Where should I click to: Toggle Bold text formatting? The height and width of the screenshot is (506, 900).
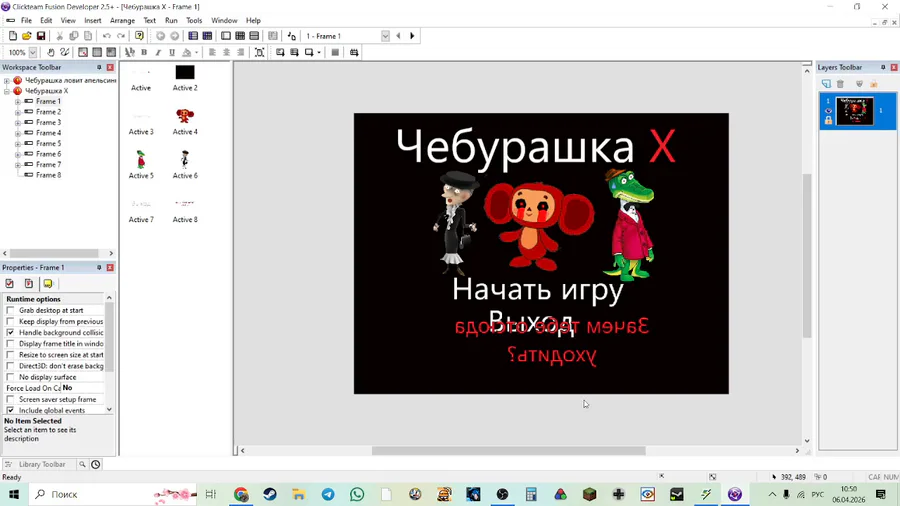pyautogui.click(x=144, y=52)
